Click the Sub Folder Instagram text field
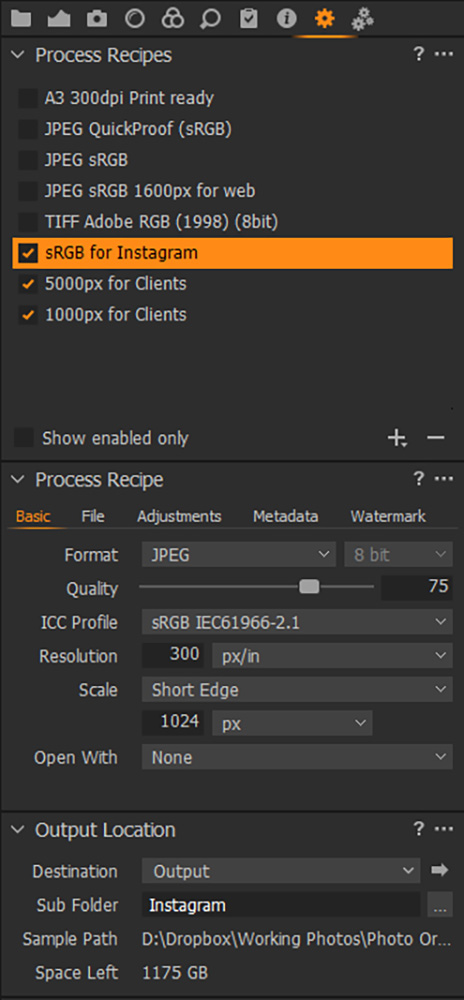The height and width of the screenshot is (1000, 464). click(x=281, y=905)
